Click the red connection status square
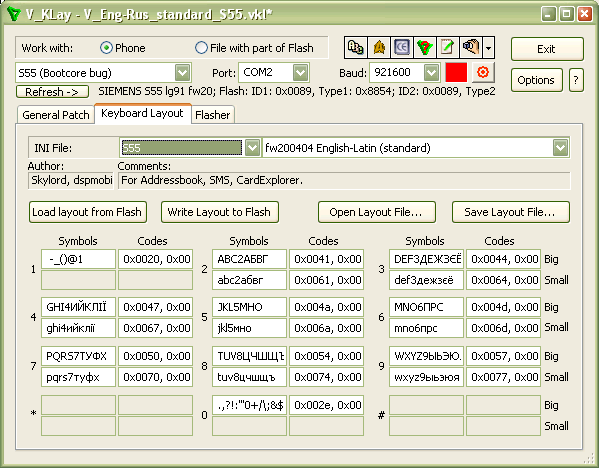 456,72
